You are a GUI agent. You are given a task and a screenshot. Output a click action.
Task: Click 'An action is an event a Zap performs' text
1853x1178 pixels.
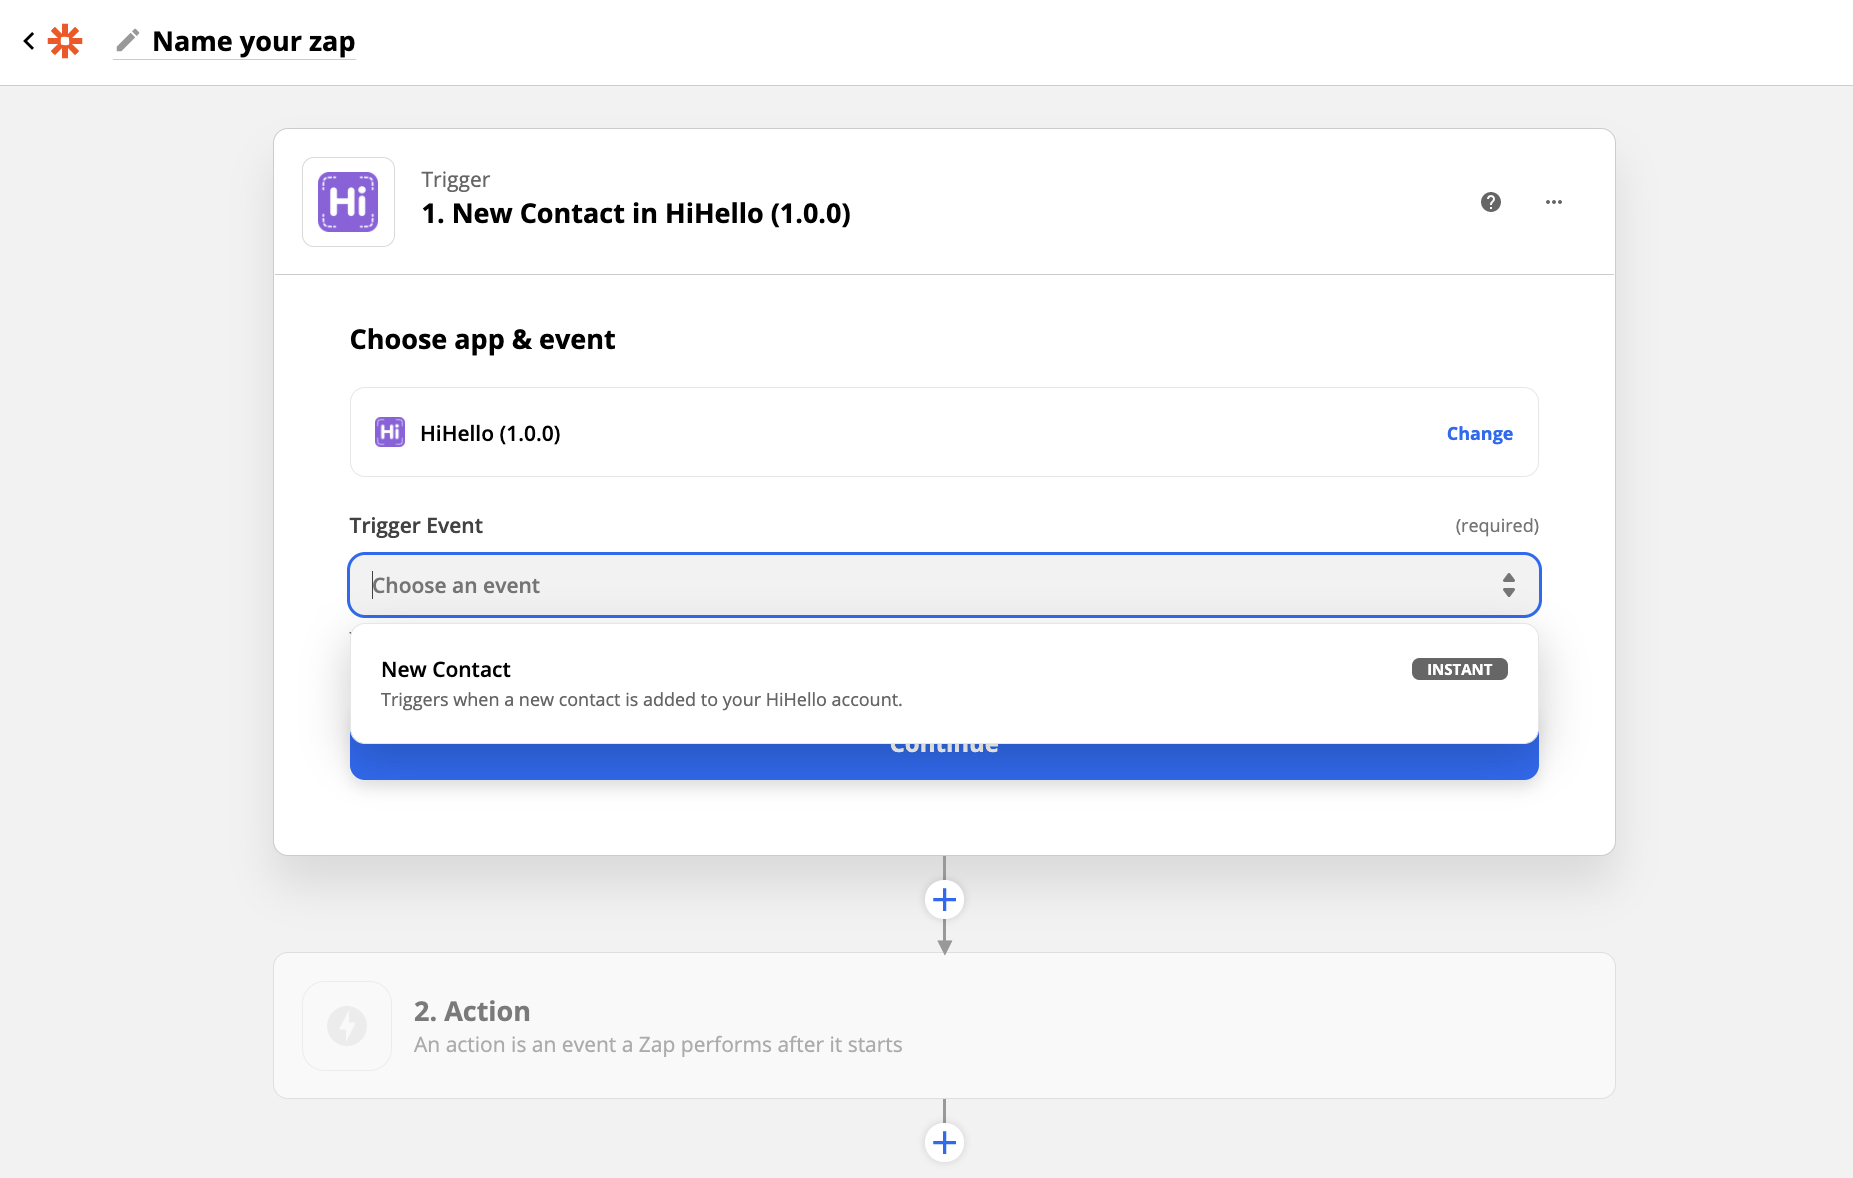coord(658,1045)
